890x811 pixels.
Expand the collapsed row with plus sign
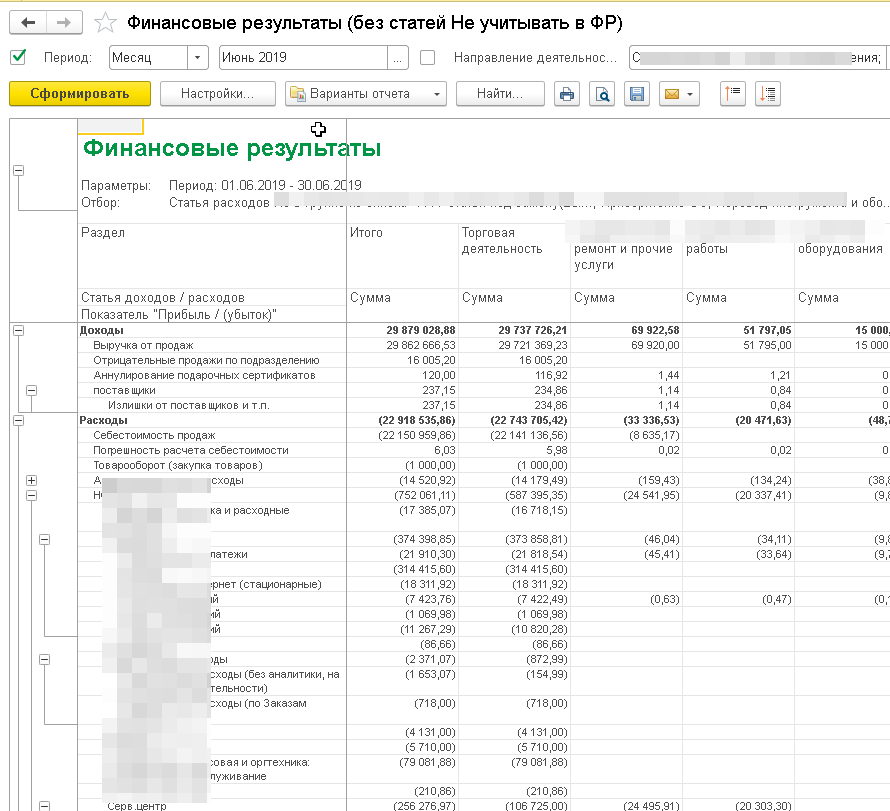click(x=32, y=481)
